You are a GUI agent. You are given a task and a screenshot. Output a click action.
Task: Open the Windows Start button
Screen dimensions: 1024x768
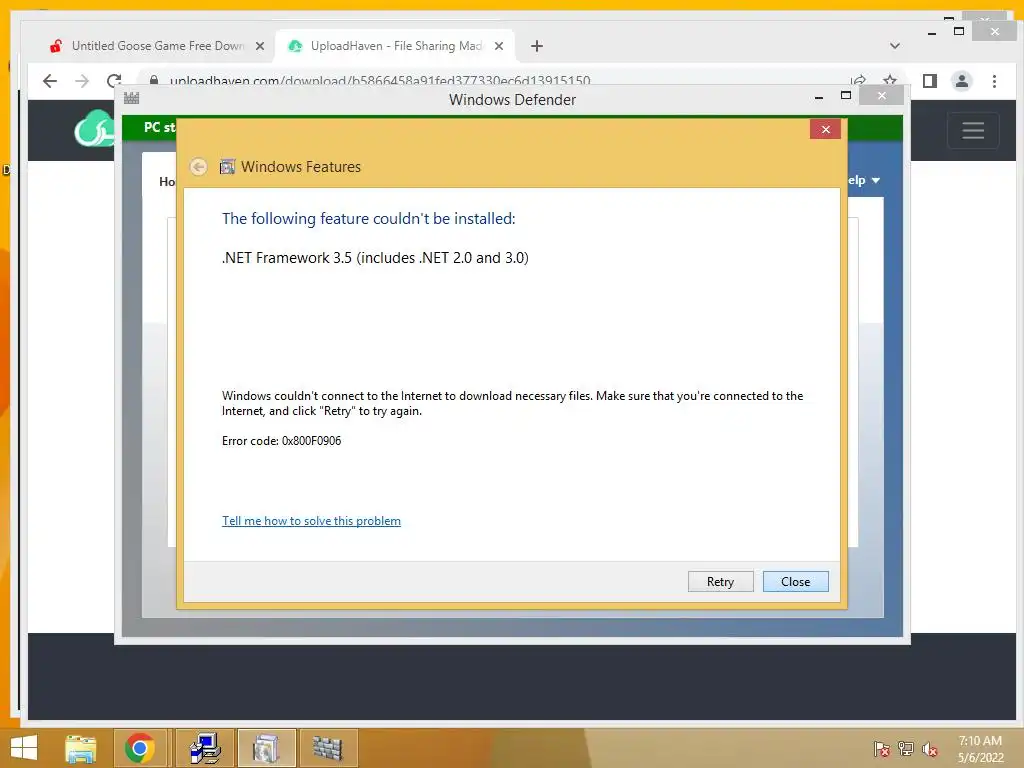(24, 748)
